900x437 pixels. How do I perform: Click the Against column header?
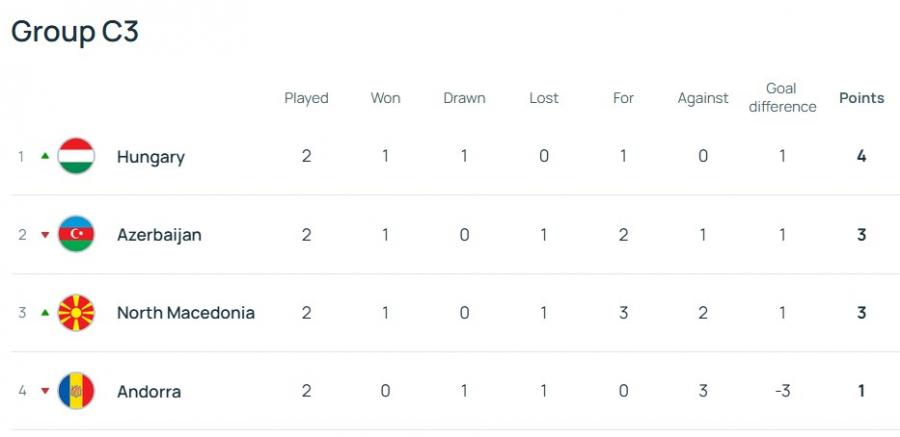[x=703, y=98]
